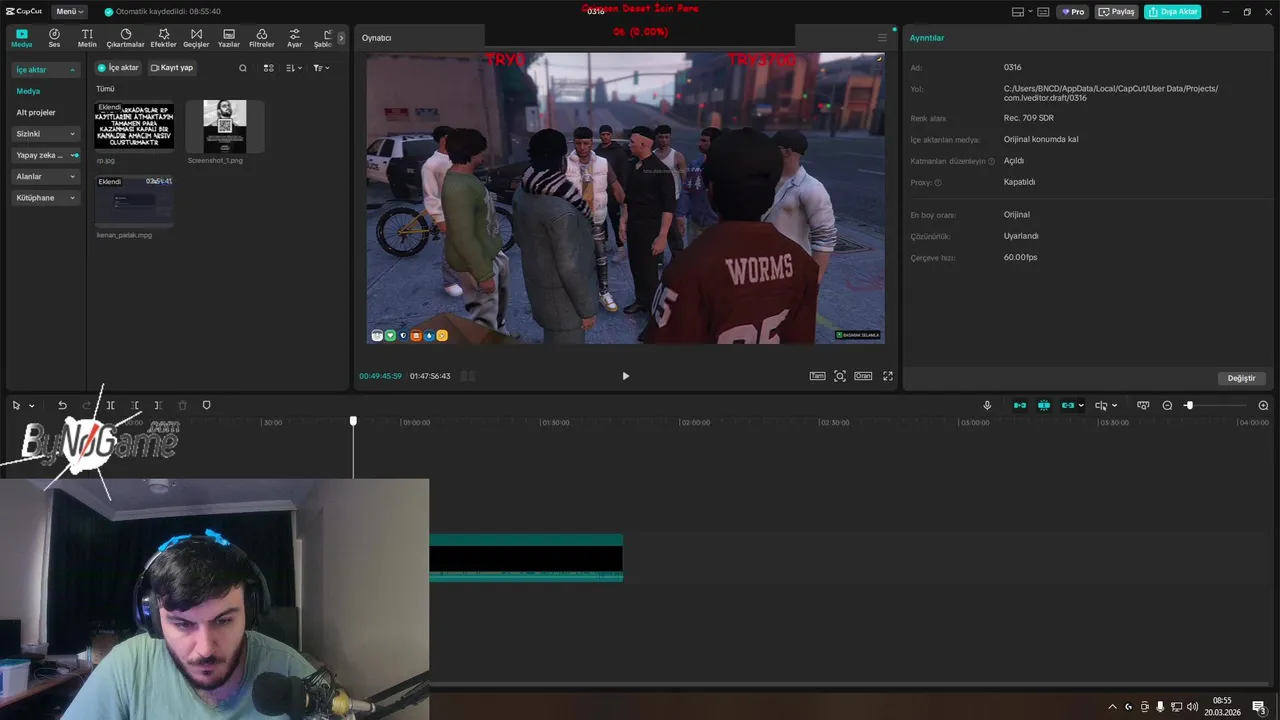Image resolution: width=1280 pixels, height=720 pixels.
Task: Click the Pro upgrade button
Action: click(x=1074, y=12)
